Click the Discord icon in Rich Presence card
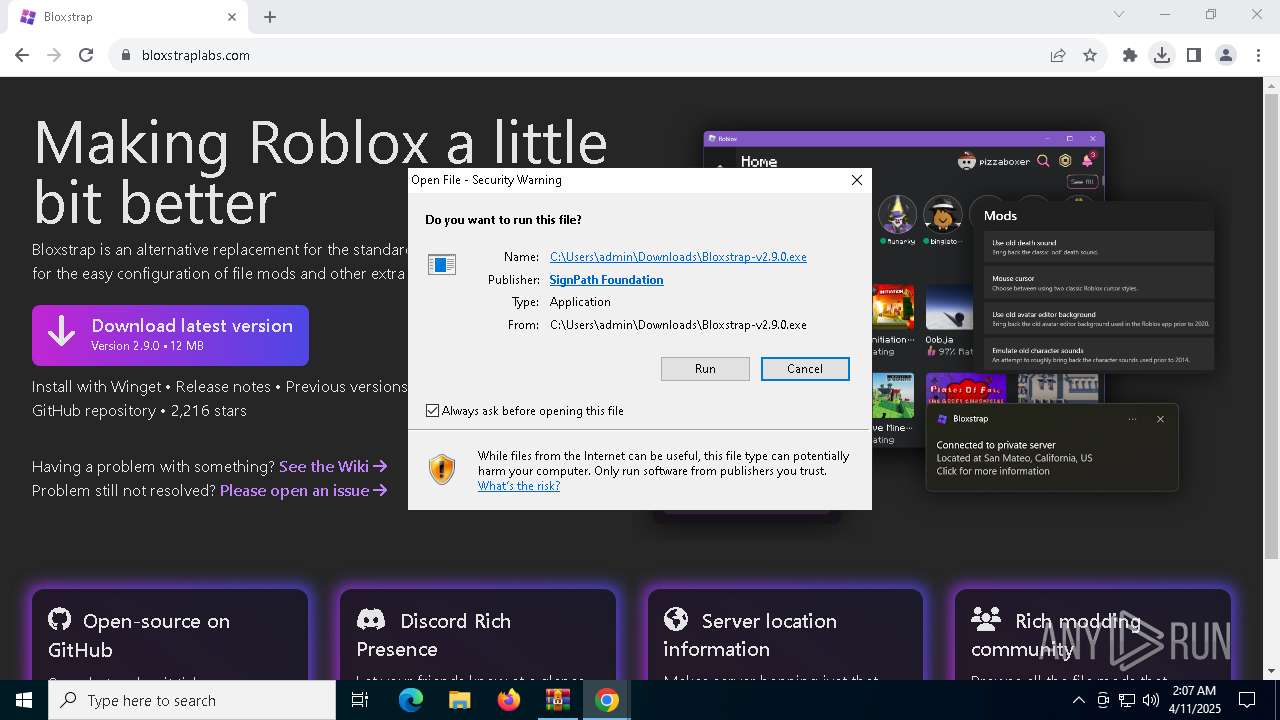This screenshot has height=720, width=1280. (371, 620)
